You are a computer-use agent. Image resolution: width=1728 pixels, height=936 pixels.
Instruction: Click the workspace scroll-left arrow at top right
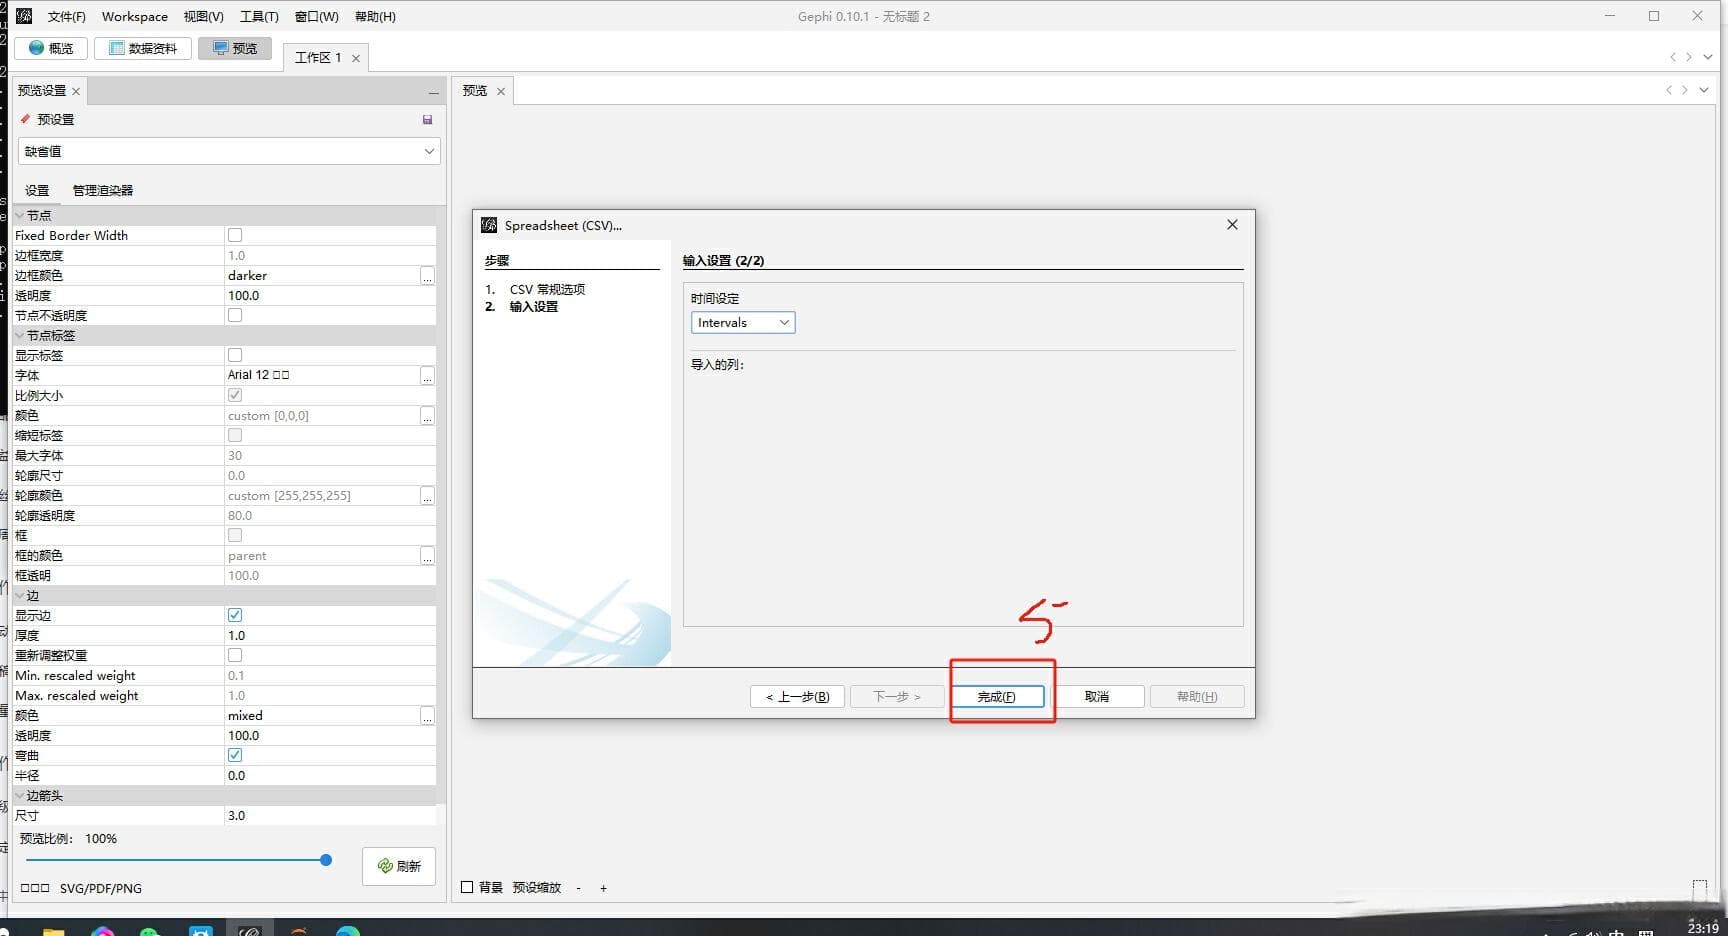point(1672,57)
